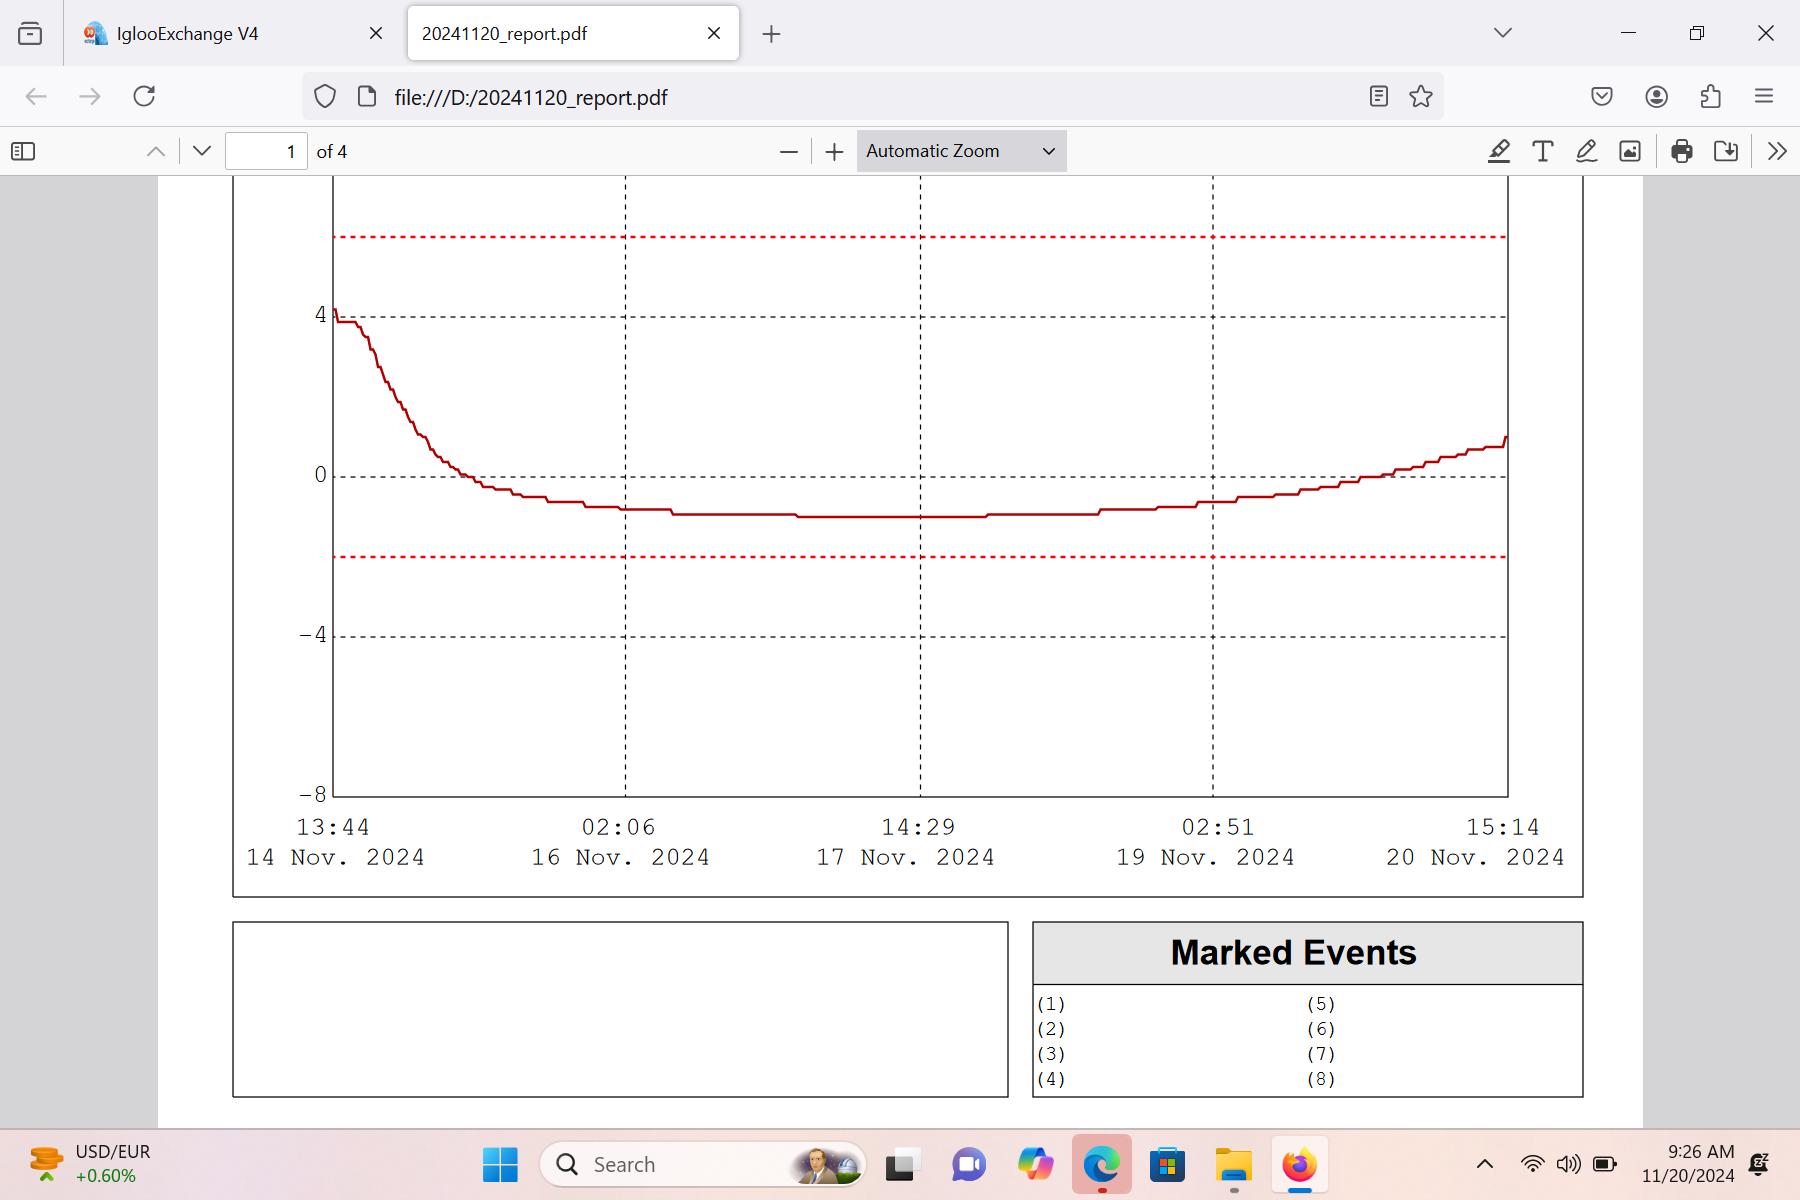Click the tracking protection shield icon
The image size is (1800, 1200).
tap(325, 96)
